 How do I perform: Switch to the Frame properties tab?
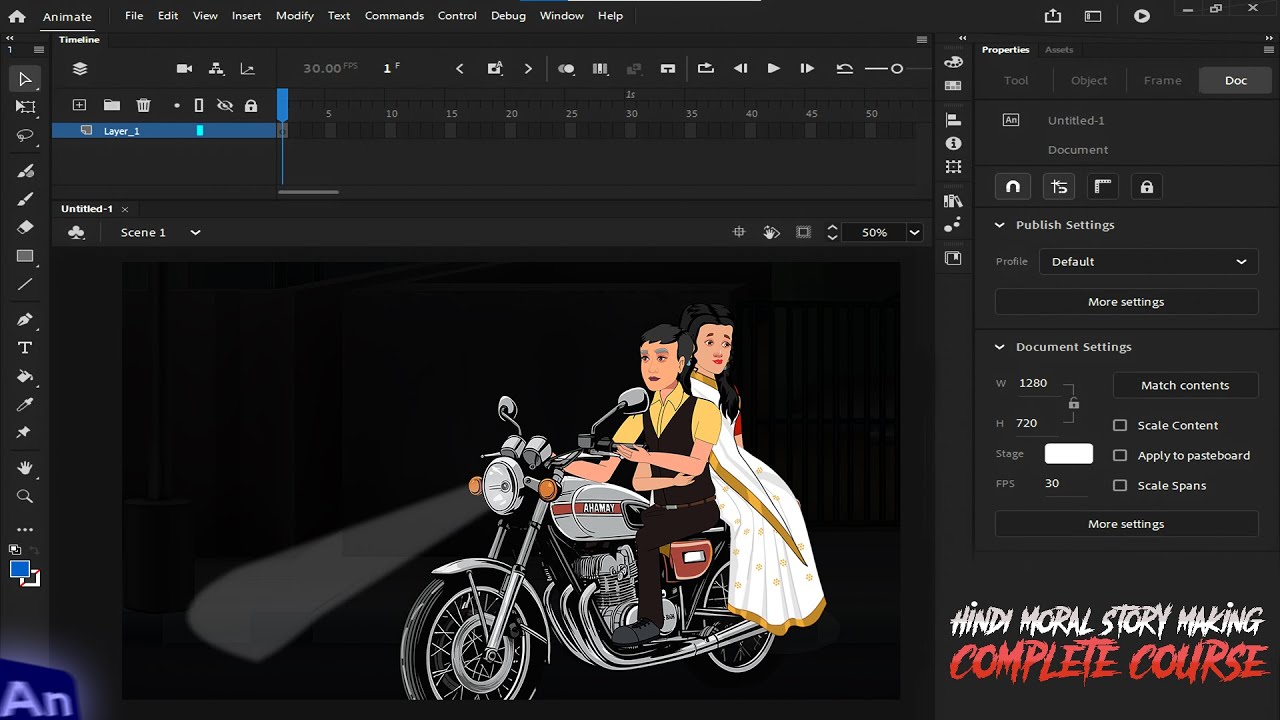pyautogui.click(x=1162, y=80)
